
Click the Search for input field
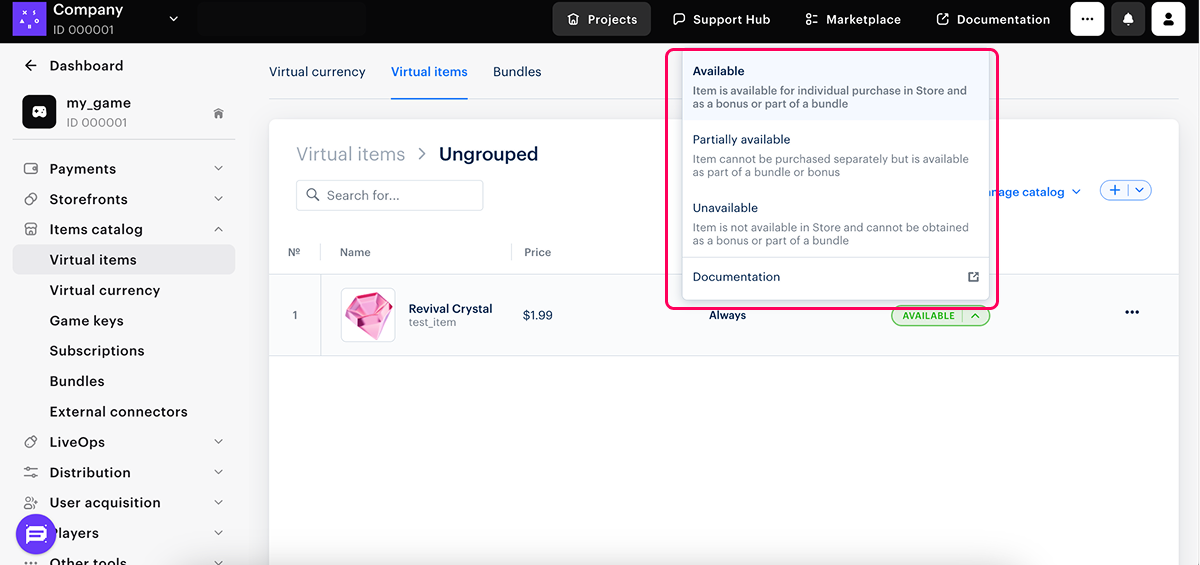point(390,195)
